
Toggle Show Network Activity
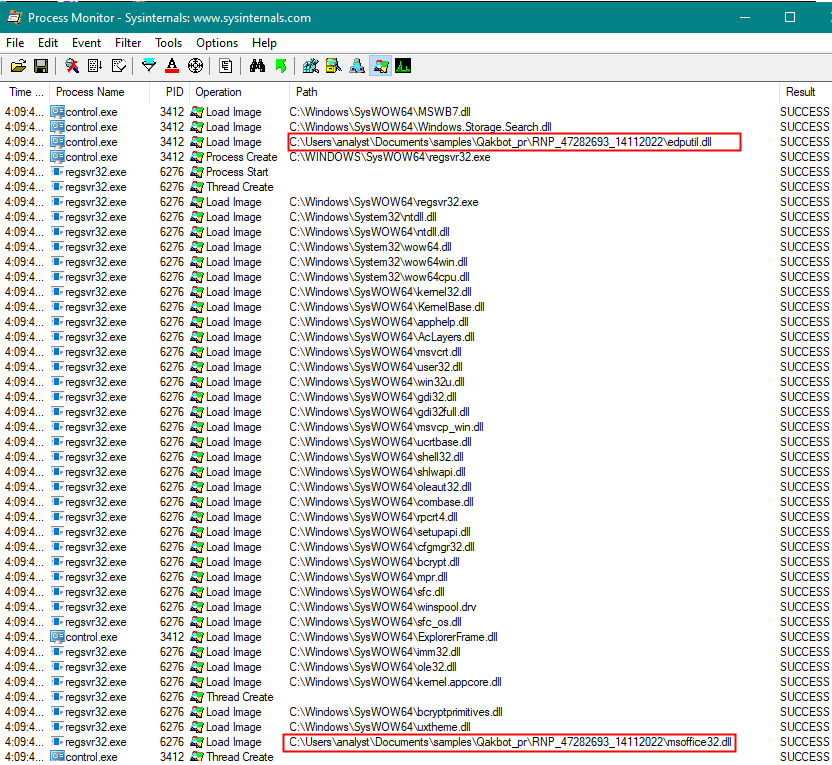tap(357, 66)
